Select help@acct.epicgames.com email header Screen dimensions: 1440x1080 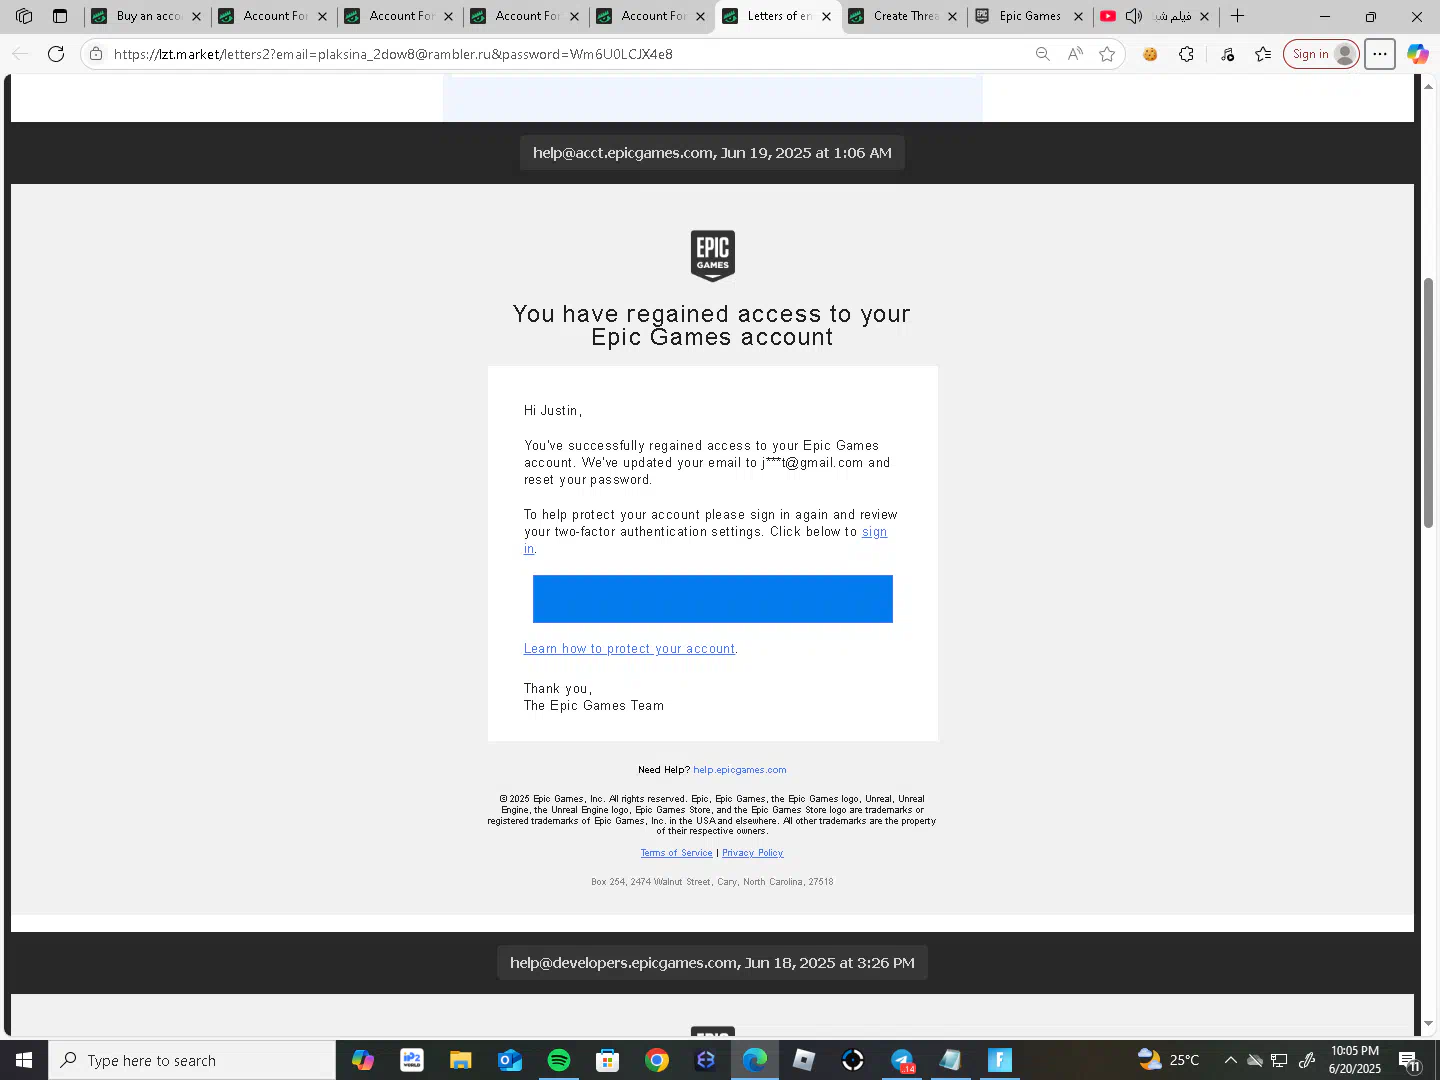(x=712, y=153)
